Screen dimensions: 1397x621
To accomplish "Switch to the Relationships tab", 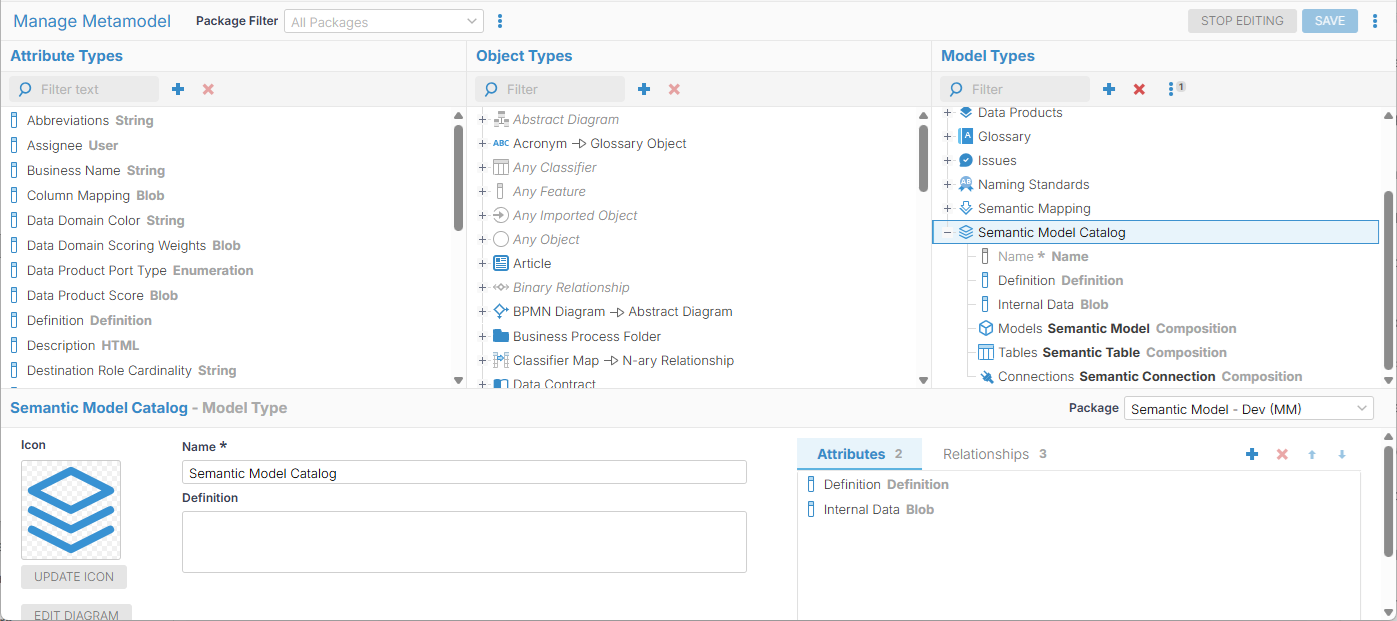I will click(994, 454).
